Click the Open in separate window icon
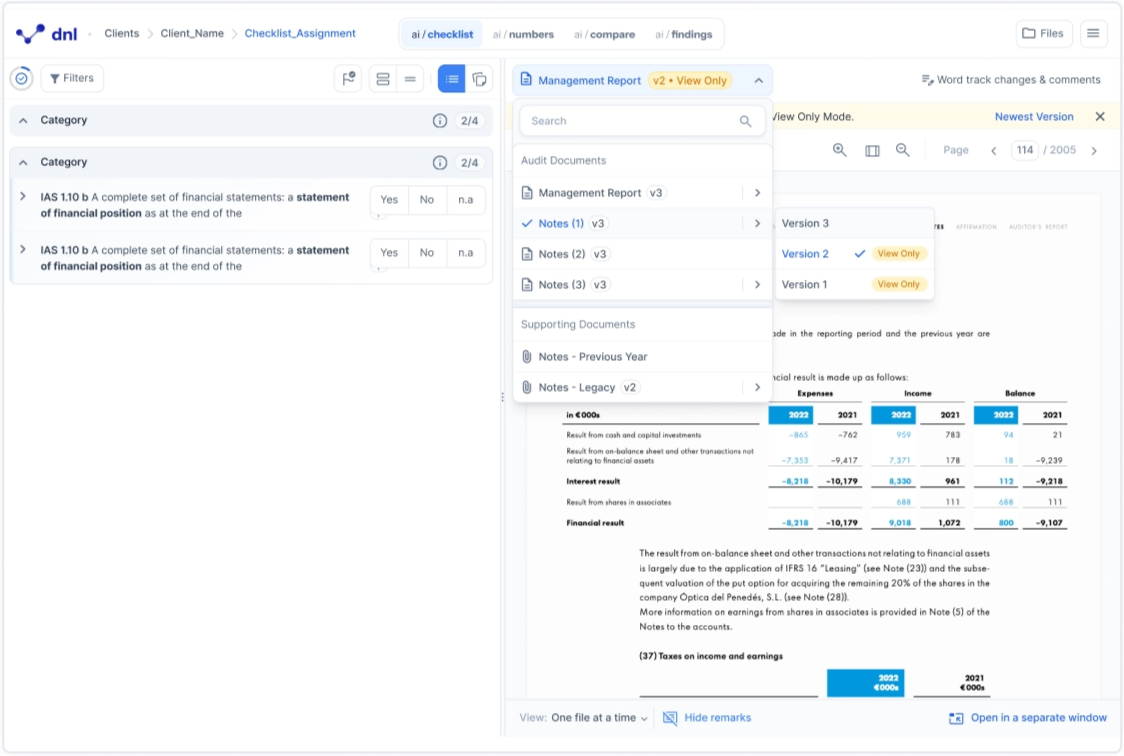The image size is (1124, 756). tap(956, 718)
